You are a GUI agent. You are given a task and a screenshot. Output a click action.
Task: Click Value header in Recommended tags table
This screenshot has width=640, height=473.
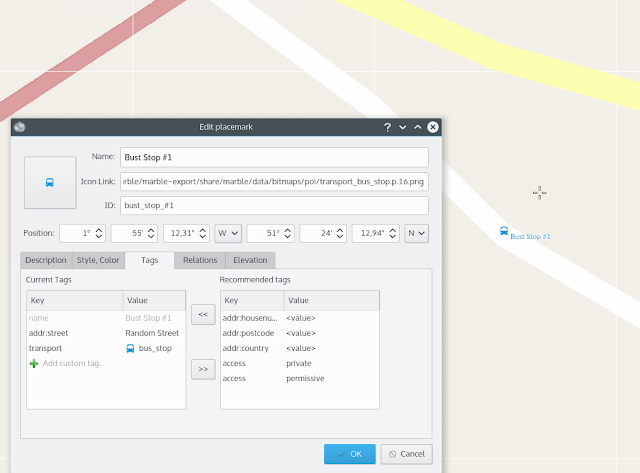(332, 300)
